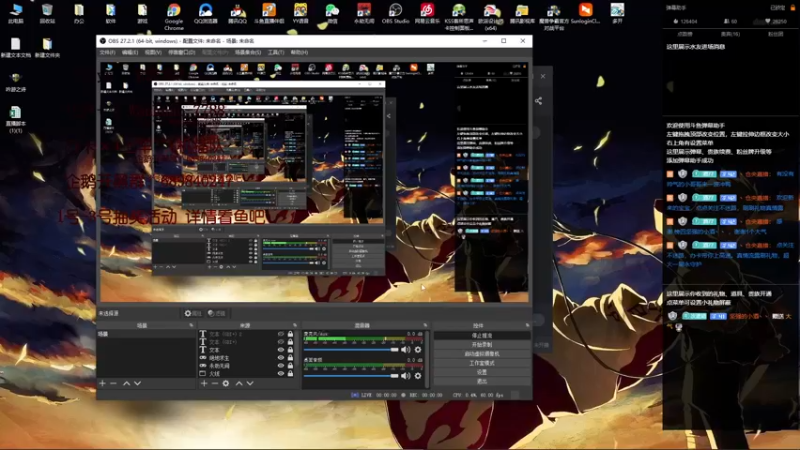This screenshot has height=450, width=800.
Task: Open 微信 desktop icon
Action: point(332,14)
